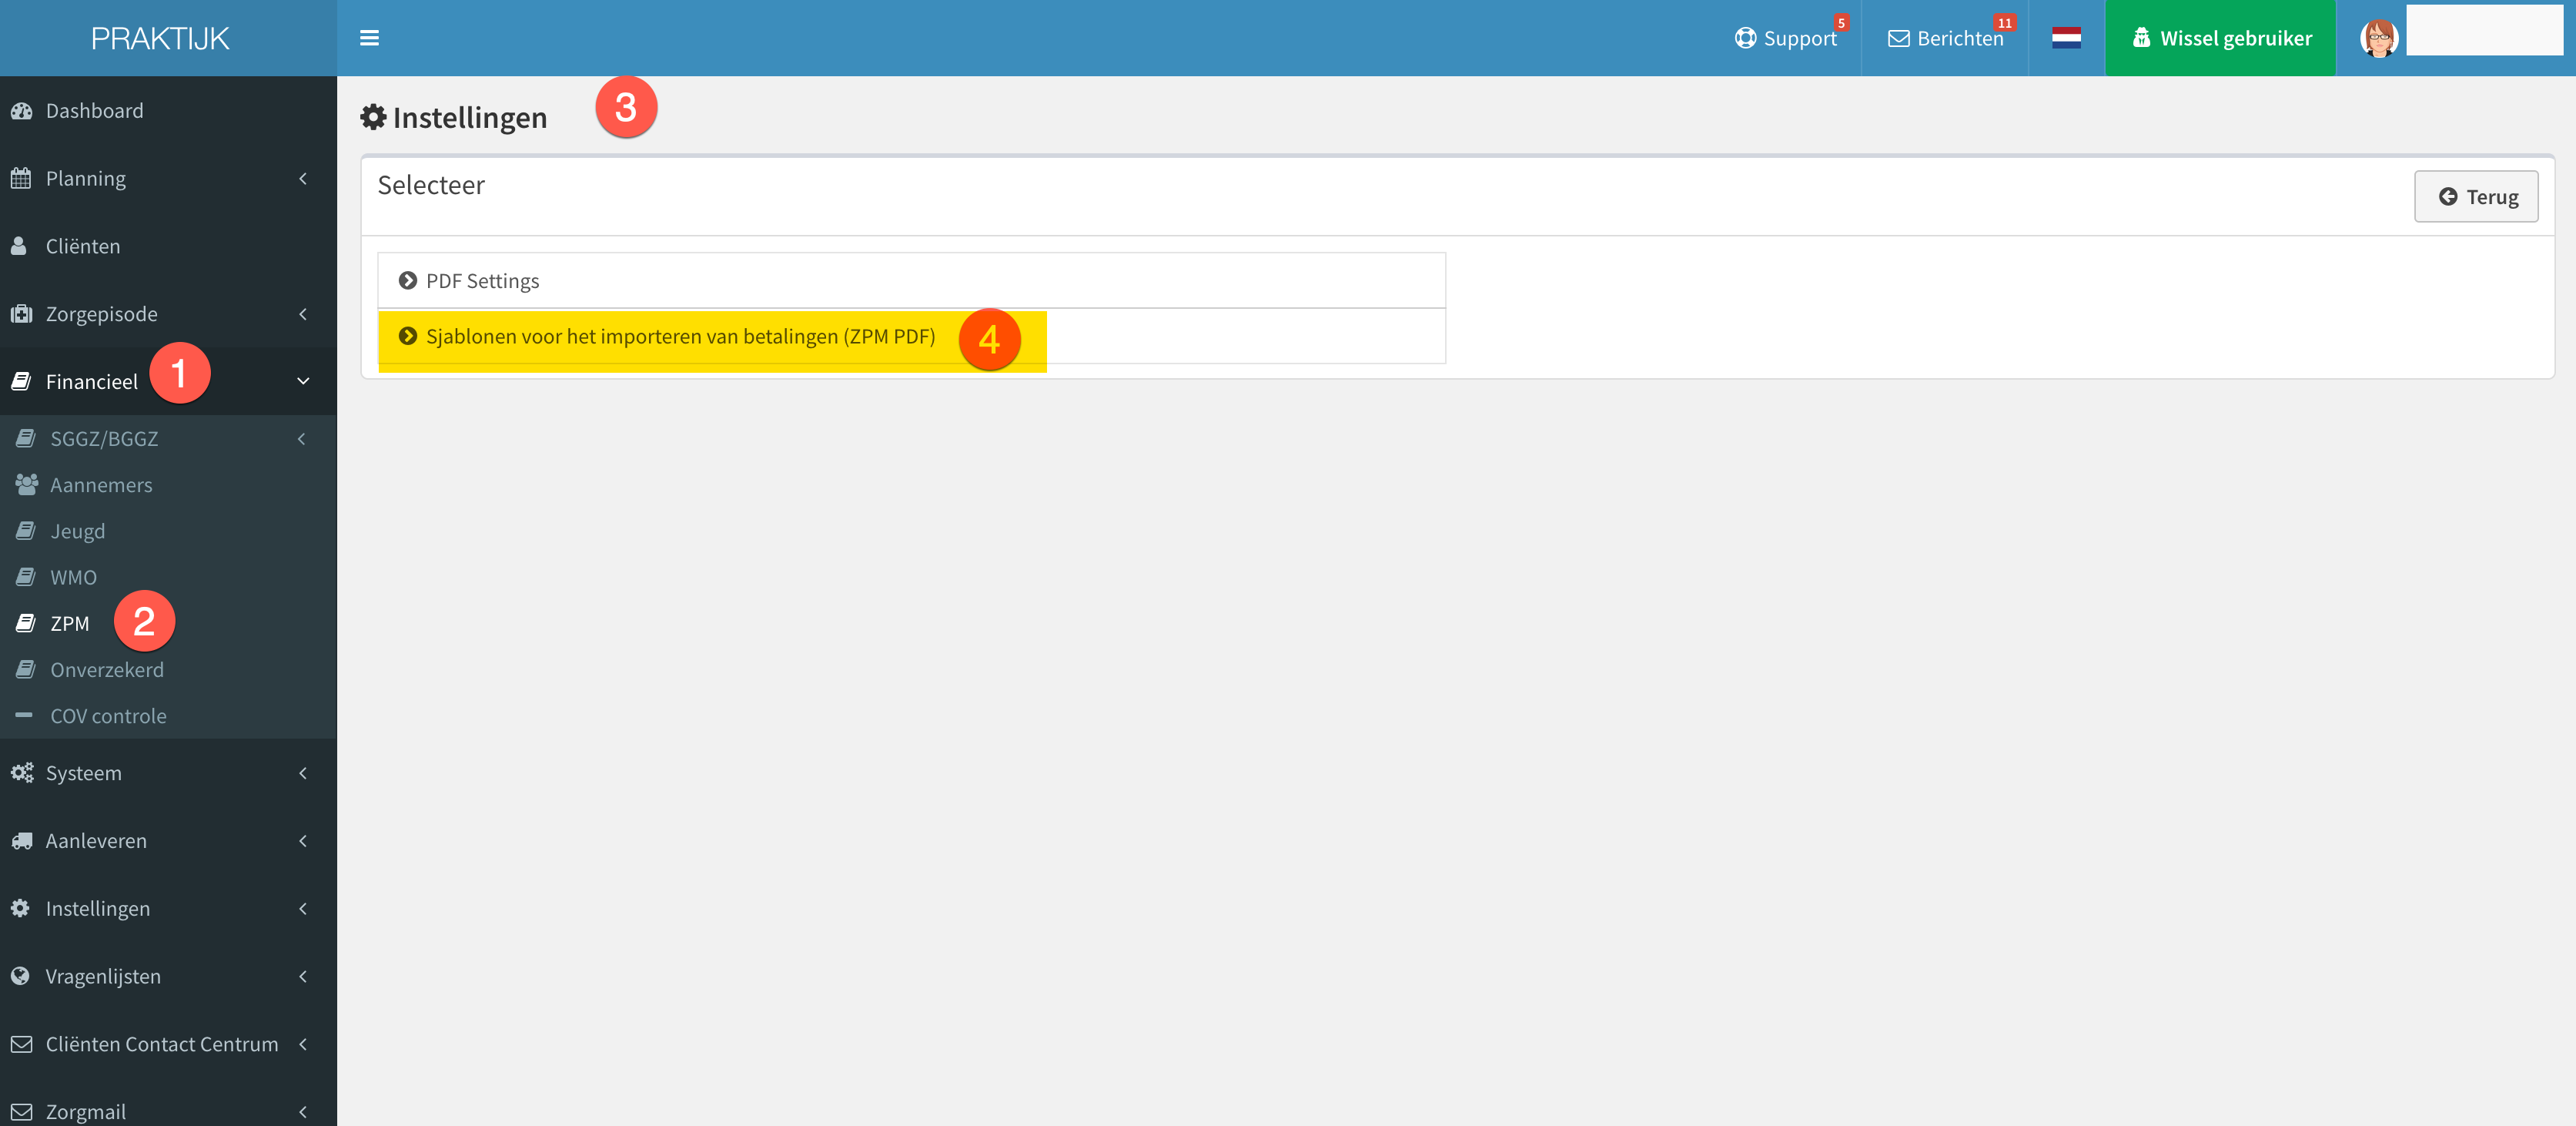Click the Support notification badge 5
2576x1126 pixels.
pos(1841,23)
